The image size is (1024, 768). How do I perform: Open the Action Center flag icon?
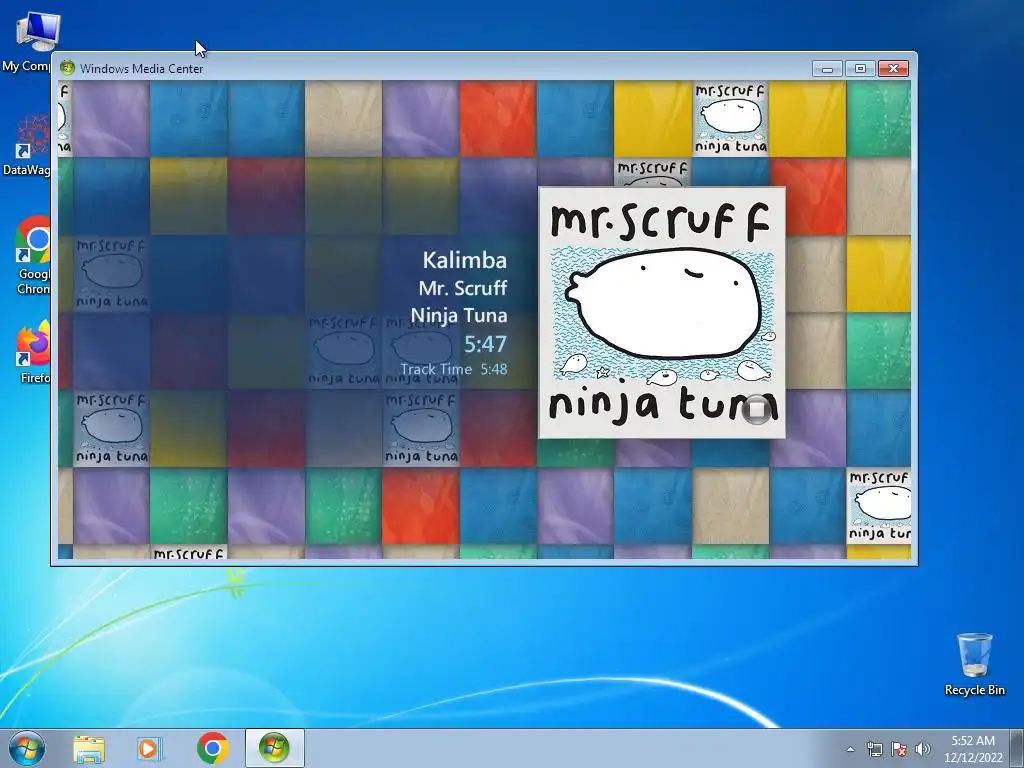click(899, 749)
